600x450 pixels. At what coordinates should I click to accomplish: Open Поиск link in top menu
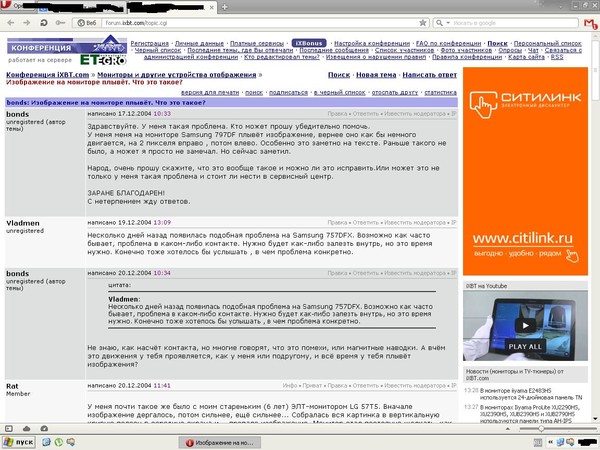point(497,43)
